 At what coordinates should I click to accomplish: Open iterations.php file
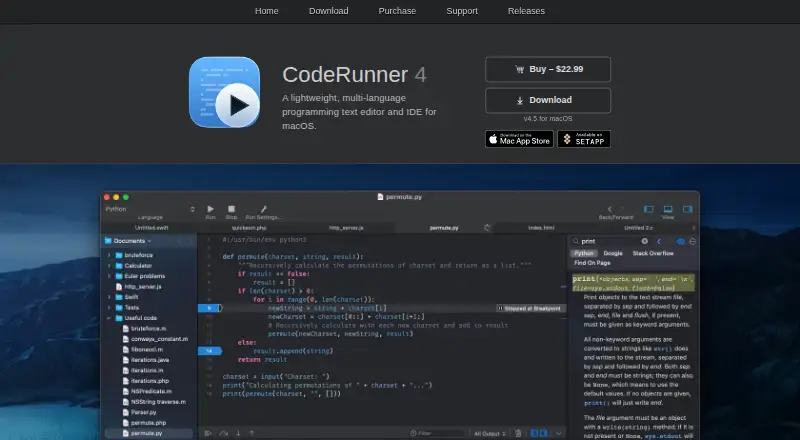click(x=145, y=381)
